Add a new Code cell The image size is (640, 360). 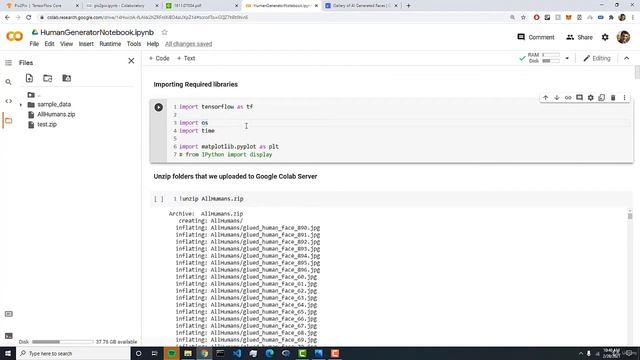pyautogui.click(x=159, y=58)
